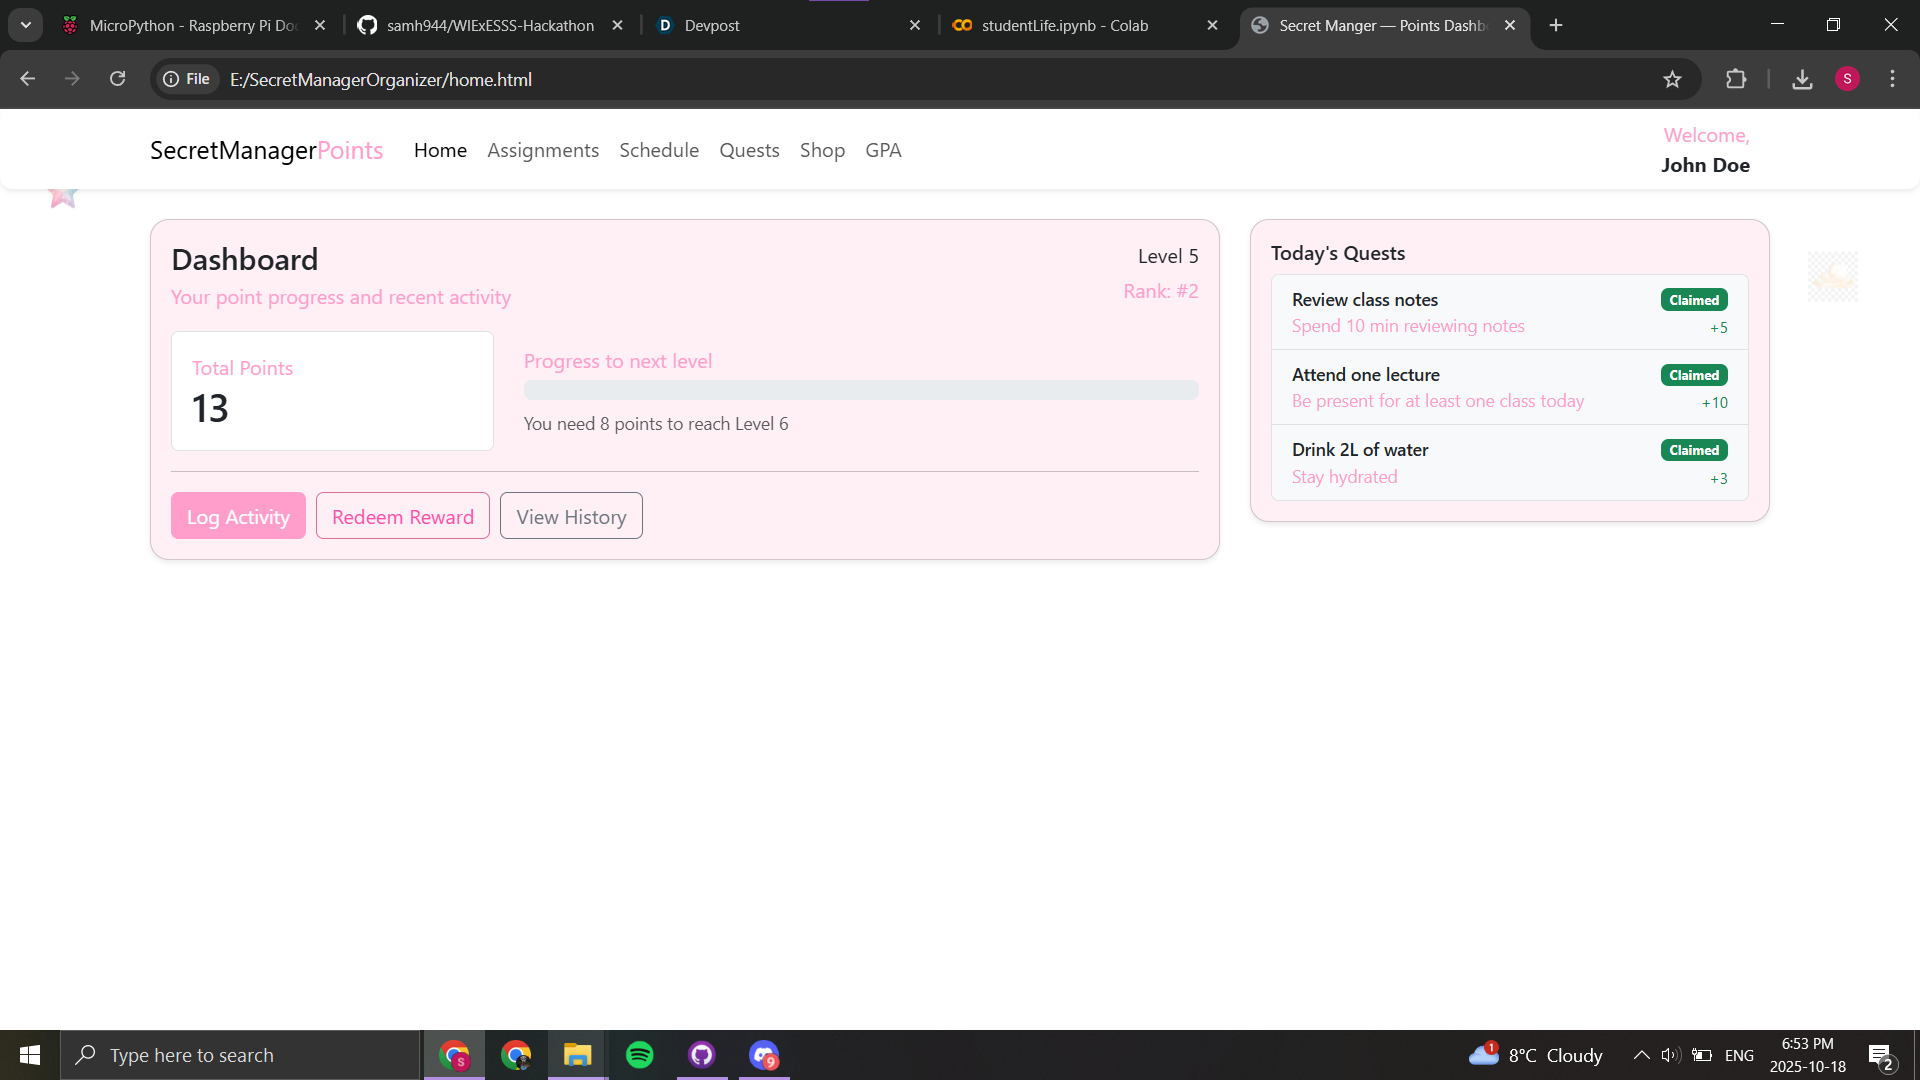Image resolution: width=1920 pixels, height=1080 pixels.
Task: Open Chrome three-dot menu
Action: tap(1892, 79)
